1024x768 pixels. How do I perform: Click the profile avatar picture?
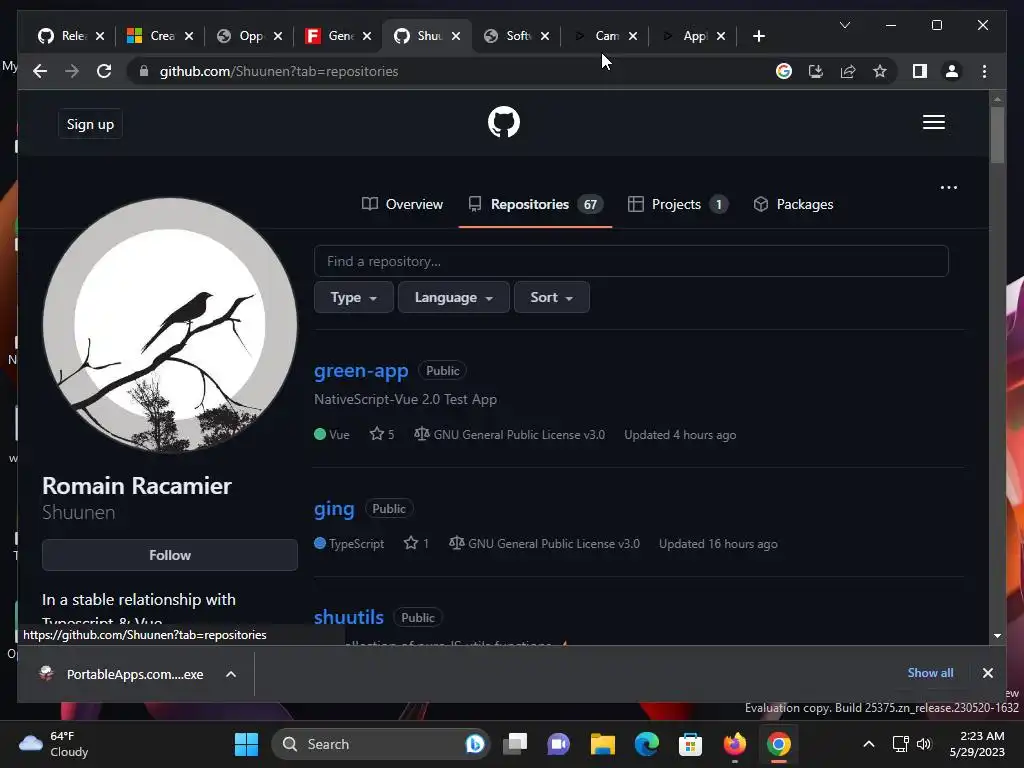point(170,325)
